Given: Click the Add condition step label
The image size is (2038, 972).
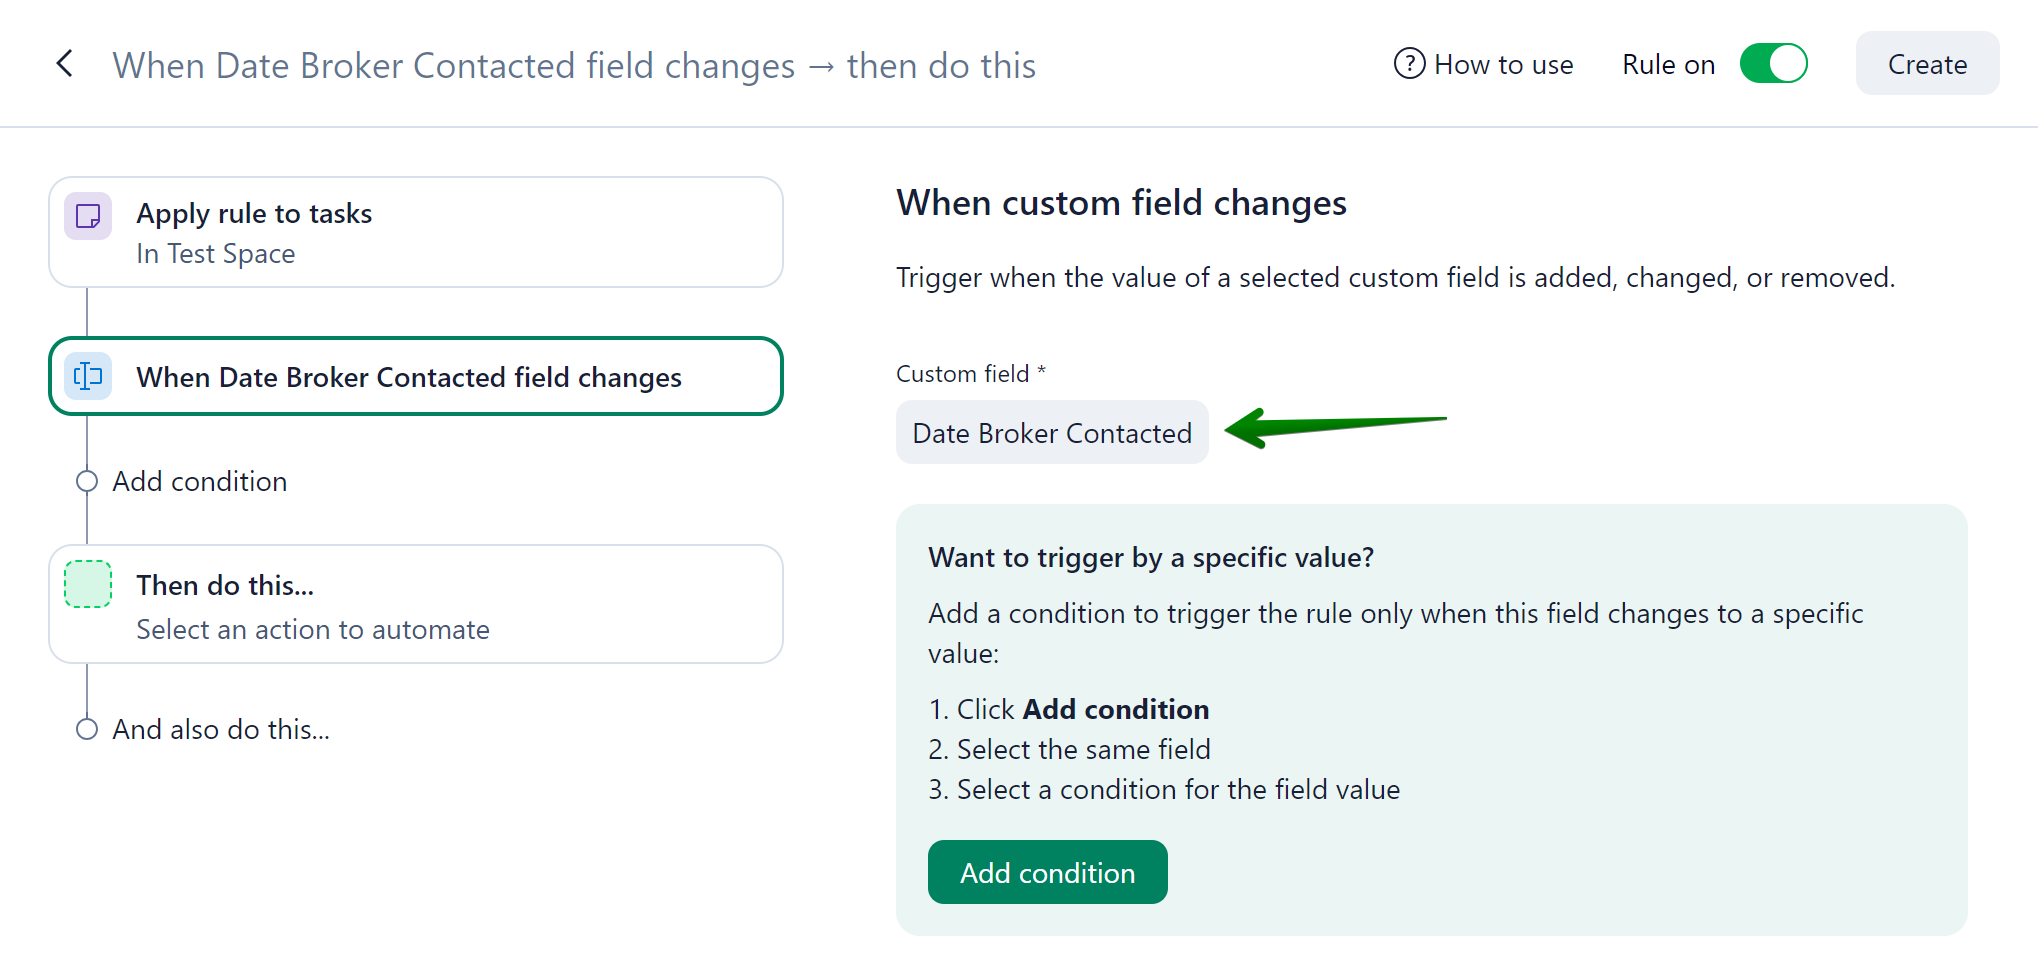Looking at the screenshot, I should tap(200, 481).
